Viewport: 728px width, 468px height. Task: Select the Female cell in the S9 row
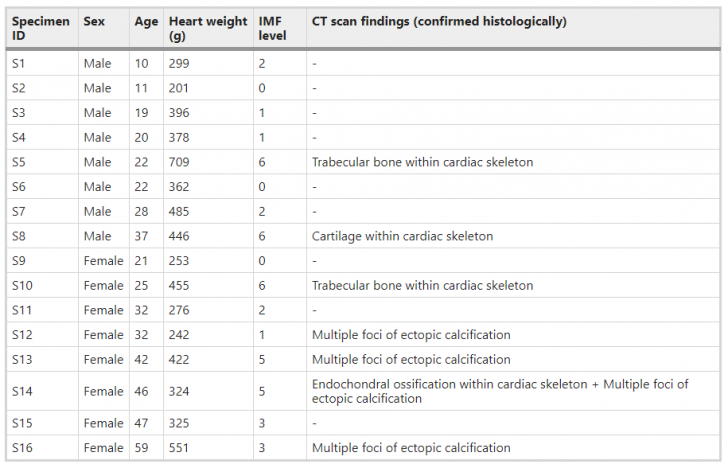click(103, 261)
